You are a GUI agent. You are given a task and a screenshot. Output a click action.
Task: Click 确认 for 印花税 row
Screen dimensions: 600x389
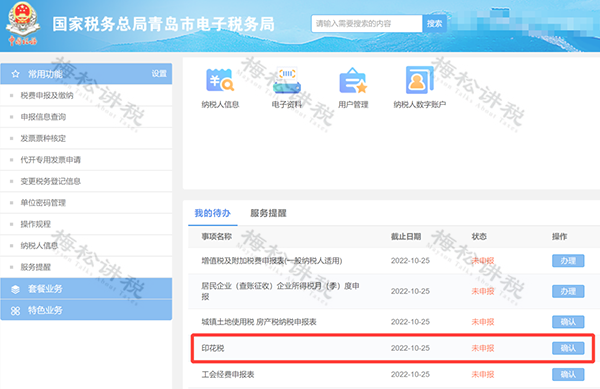(x=568, y=348)
